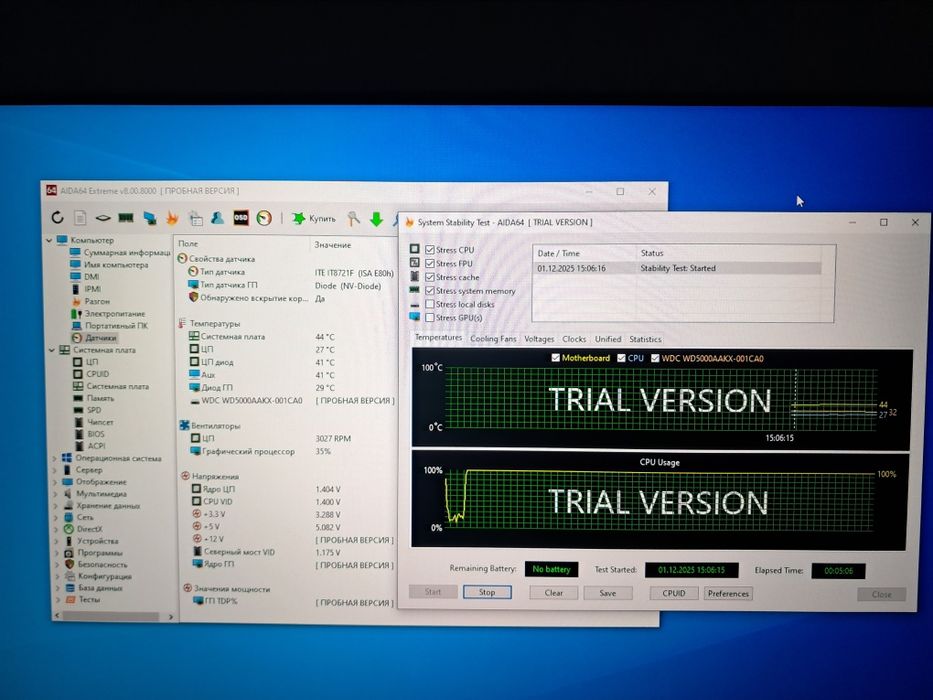This screenshot has width=933, height=700.
Task: Uncheck the Stress cache checkbox
Action: click(430, 277)
